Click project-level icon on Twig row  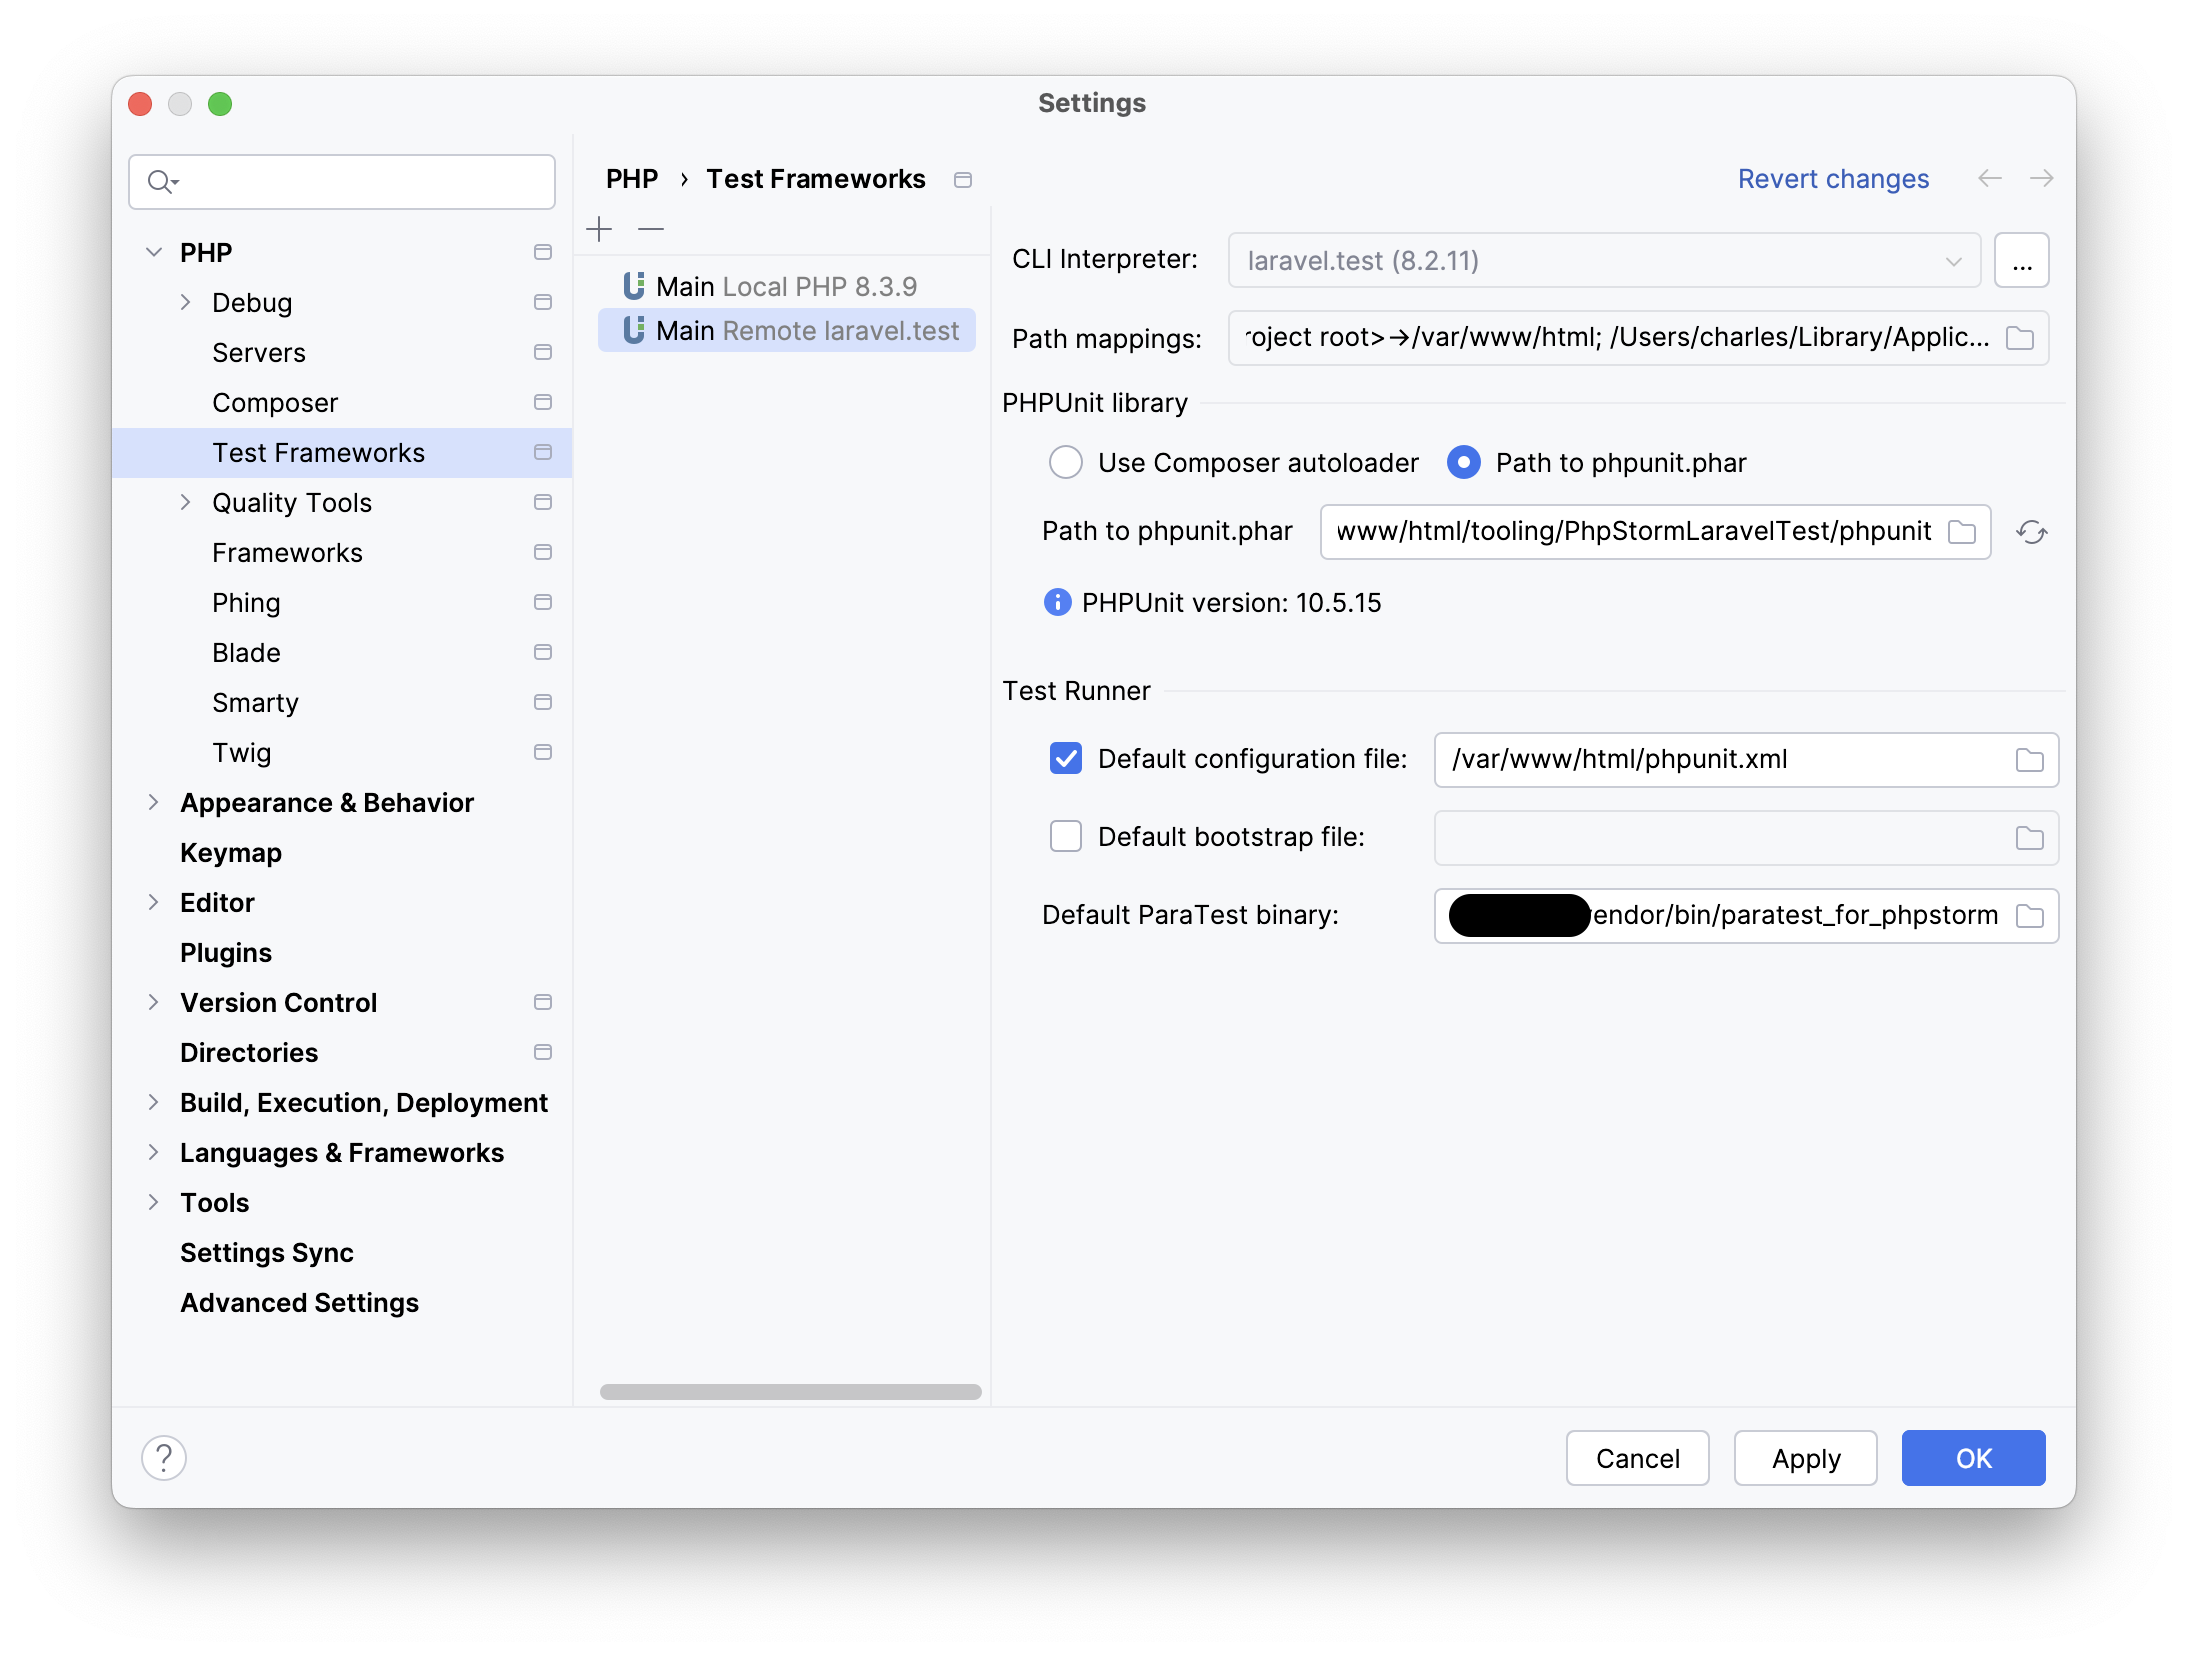[543, 752]
